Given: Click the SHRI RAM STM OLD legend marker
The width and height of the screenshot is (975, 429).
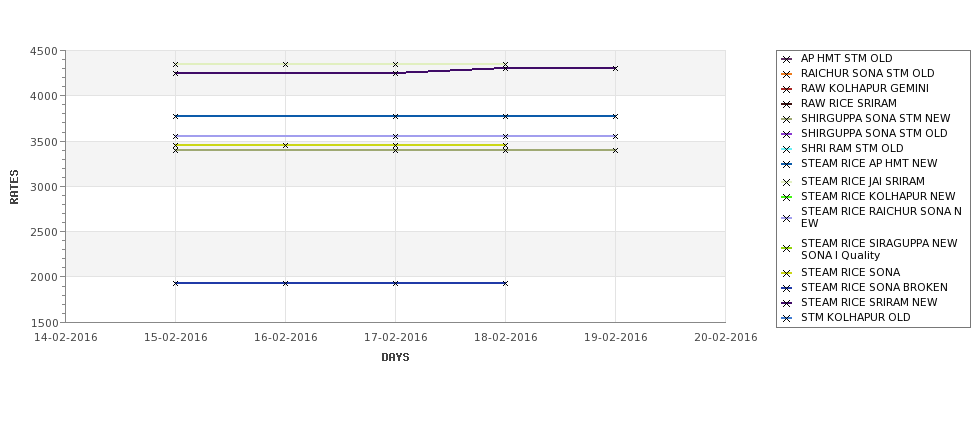Looking at the screenshot, I should tap(787, 149).
